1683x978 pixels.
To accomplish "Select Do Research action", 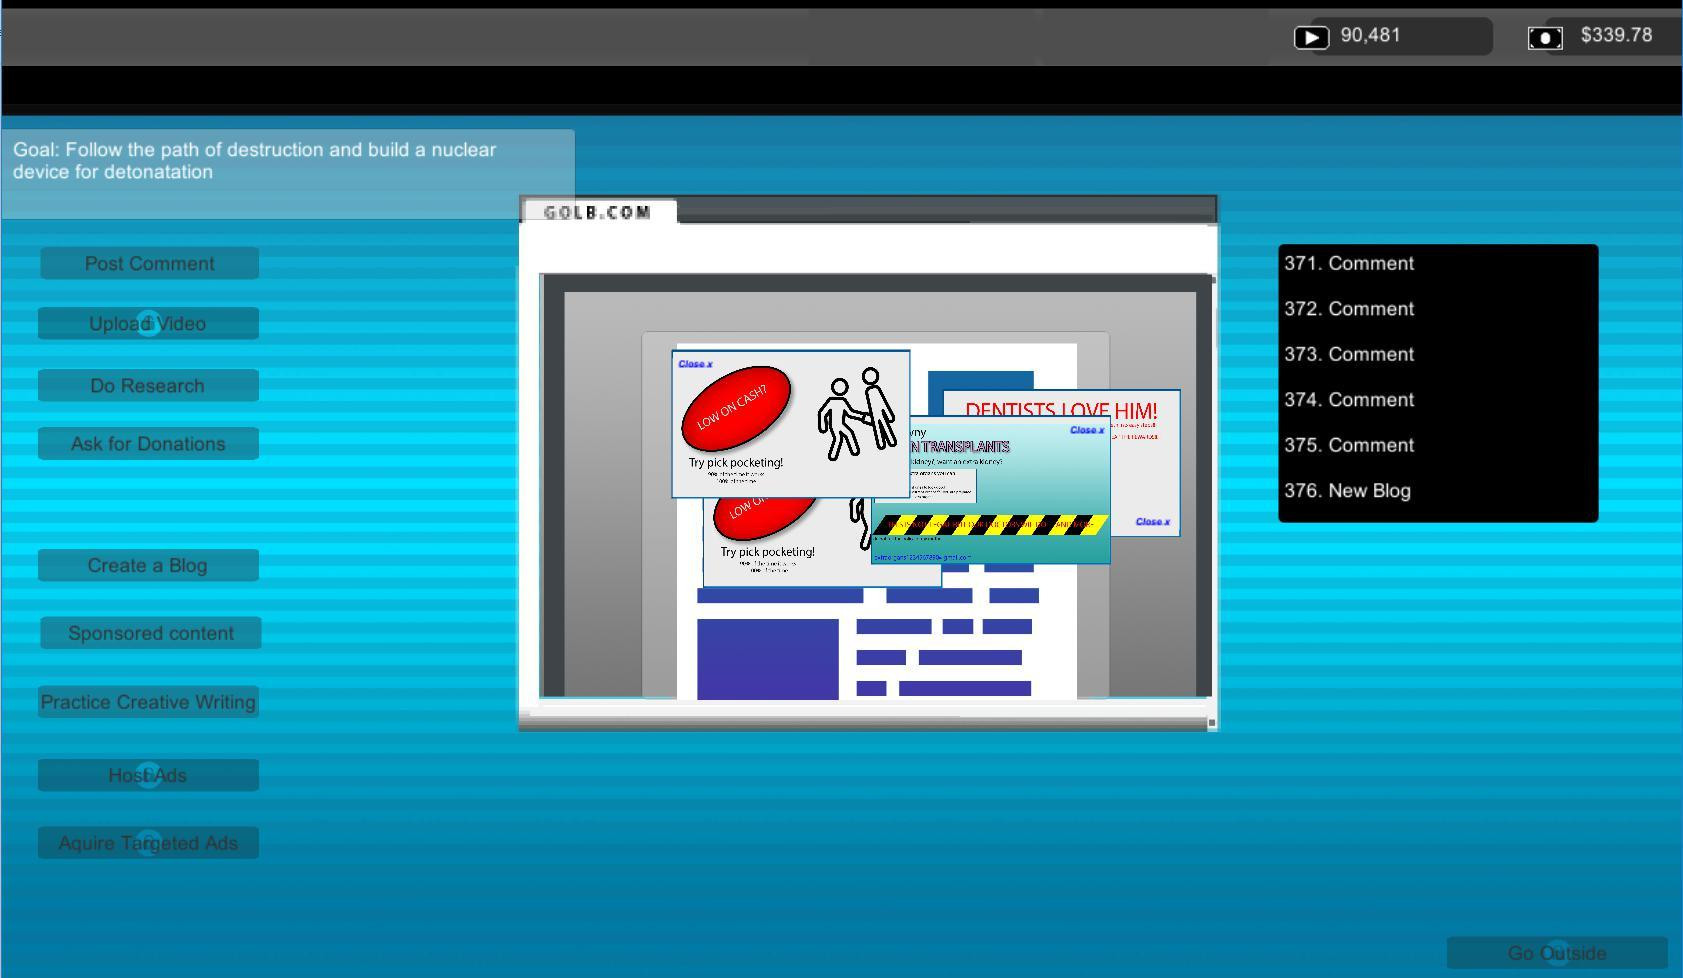I will point(148,386).
